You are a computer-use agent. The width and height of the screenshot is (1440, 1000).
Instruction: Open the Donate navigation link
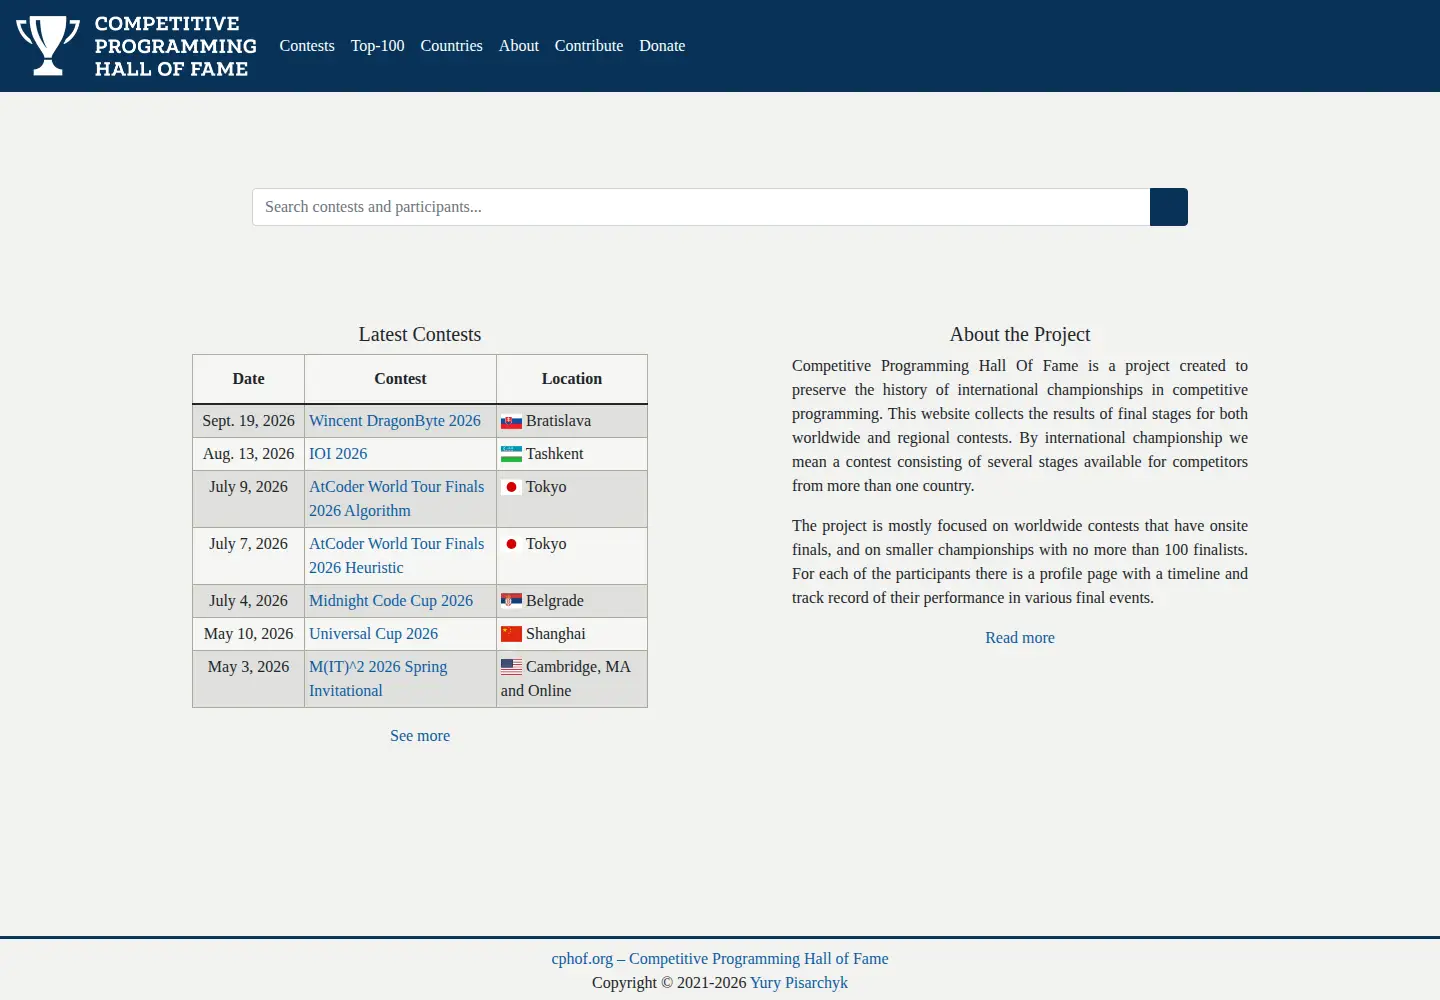click(662, 46)
